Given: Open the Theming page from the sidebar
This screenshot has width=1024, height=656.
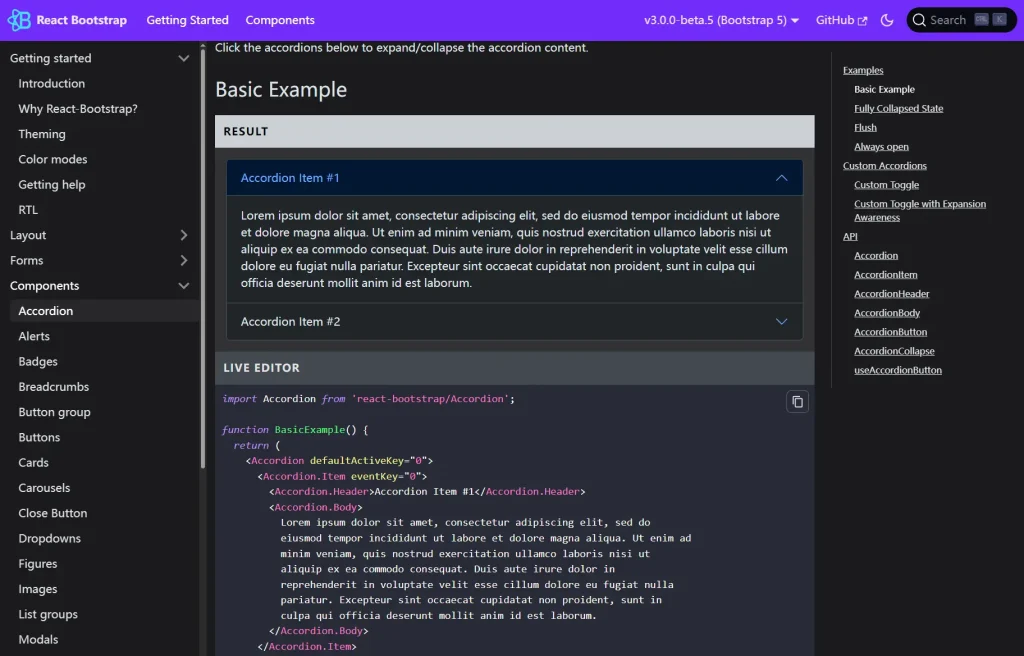Looking at the screenshot, I should point(41,133).
